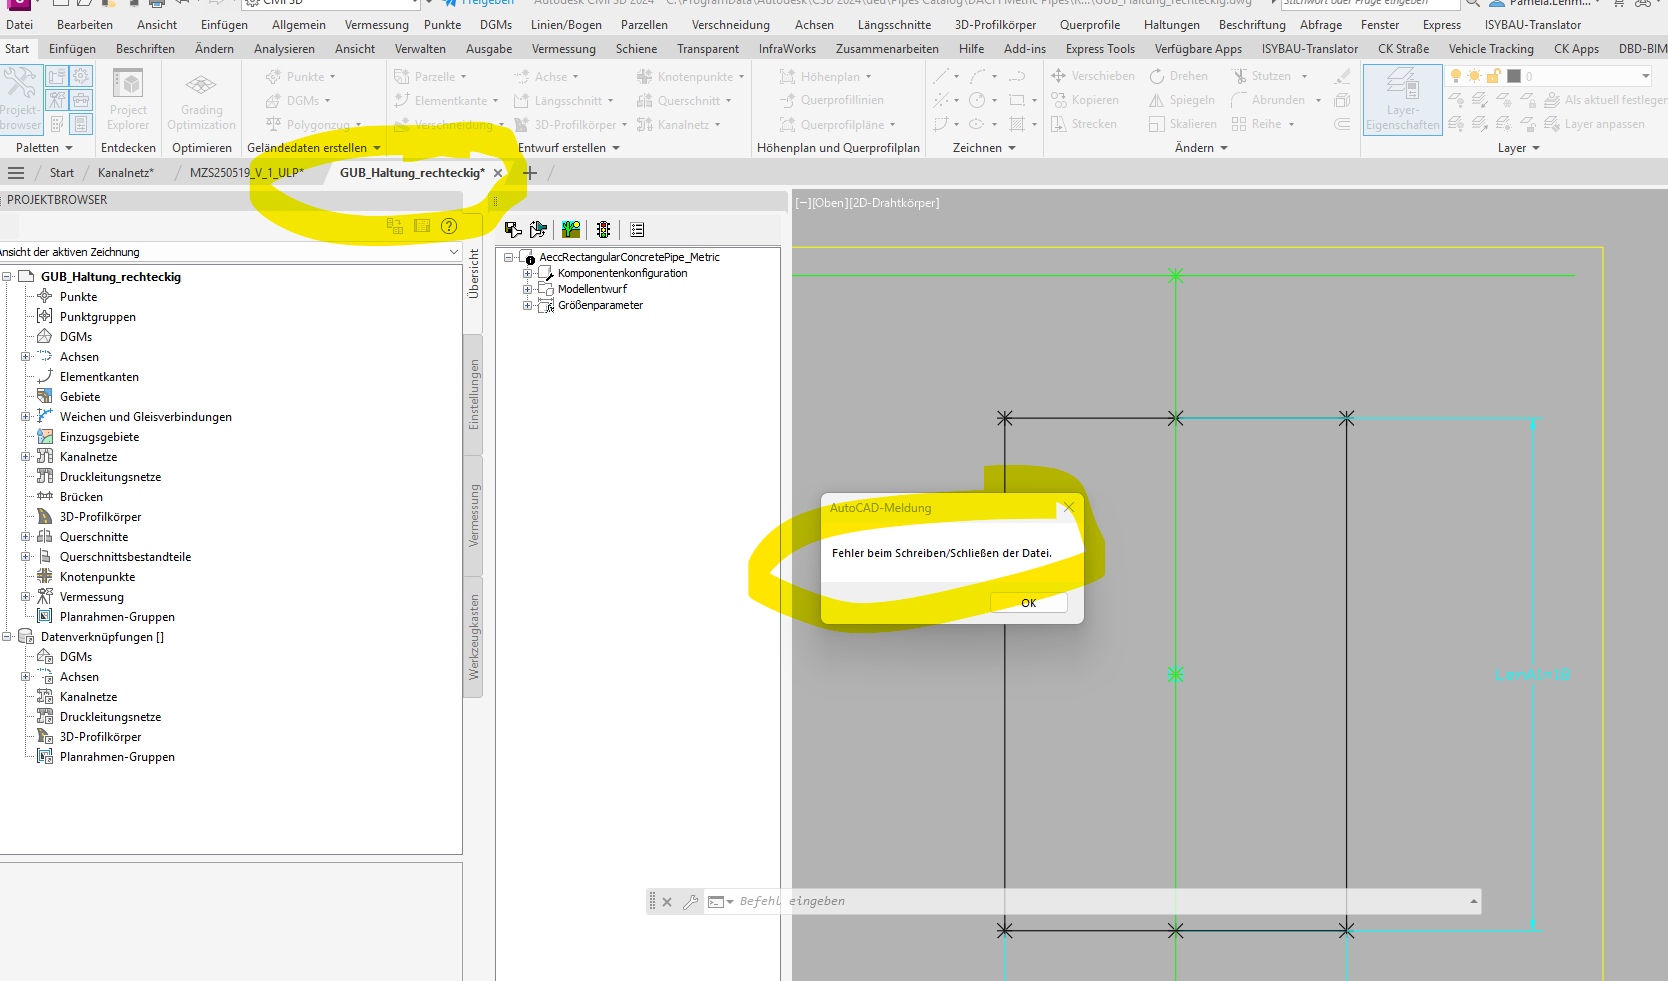Toggle the Werkzeugkasten (toolbox) palette icon
1668x981 pixels.
tap(81, 100)
